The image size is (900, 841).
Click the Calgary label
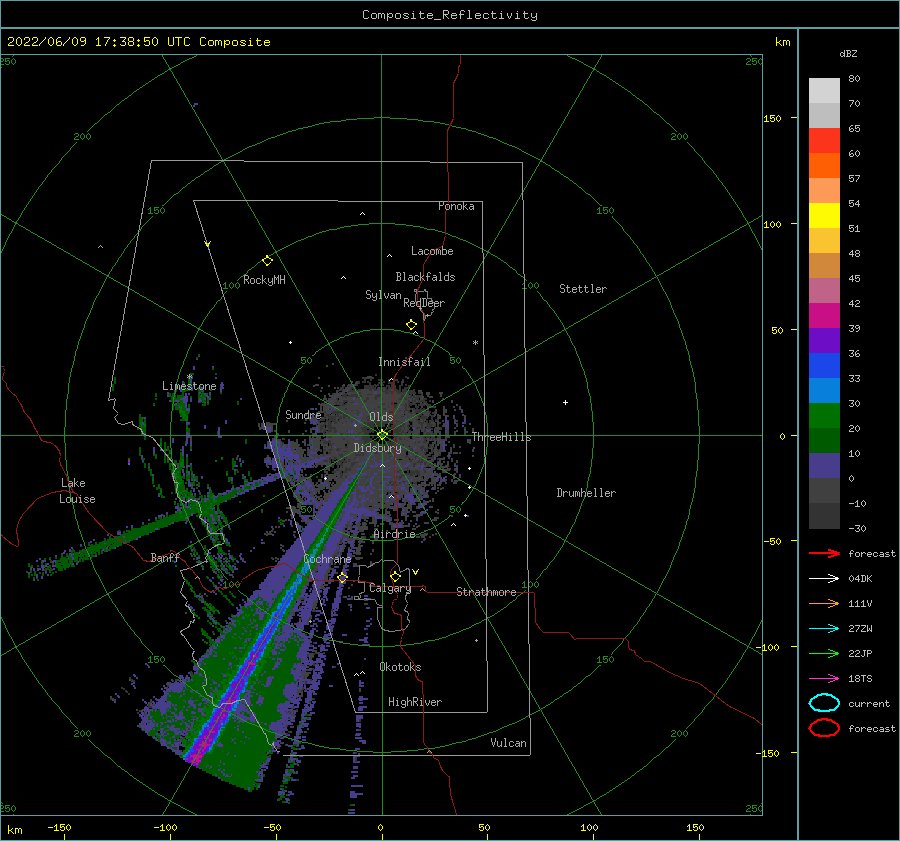coord(390,588)
